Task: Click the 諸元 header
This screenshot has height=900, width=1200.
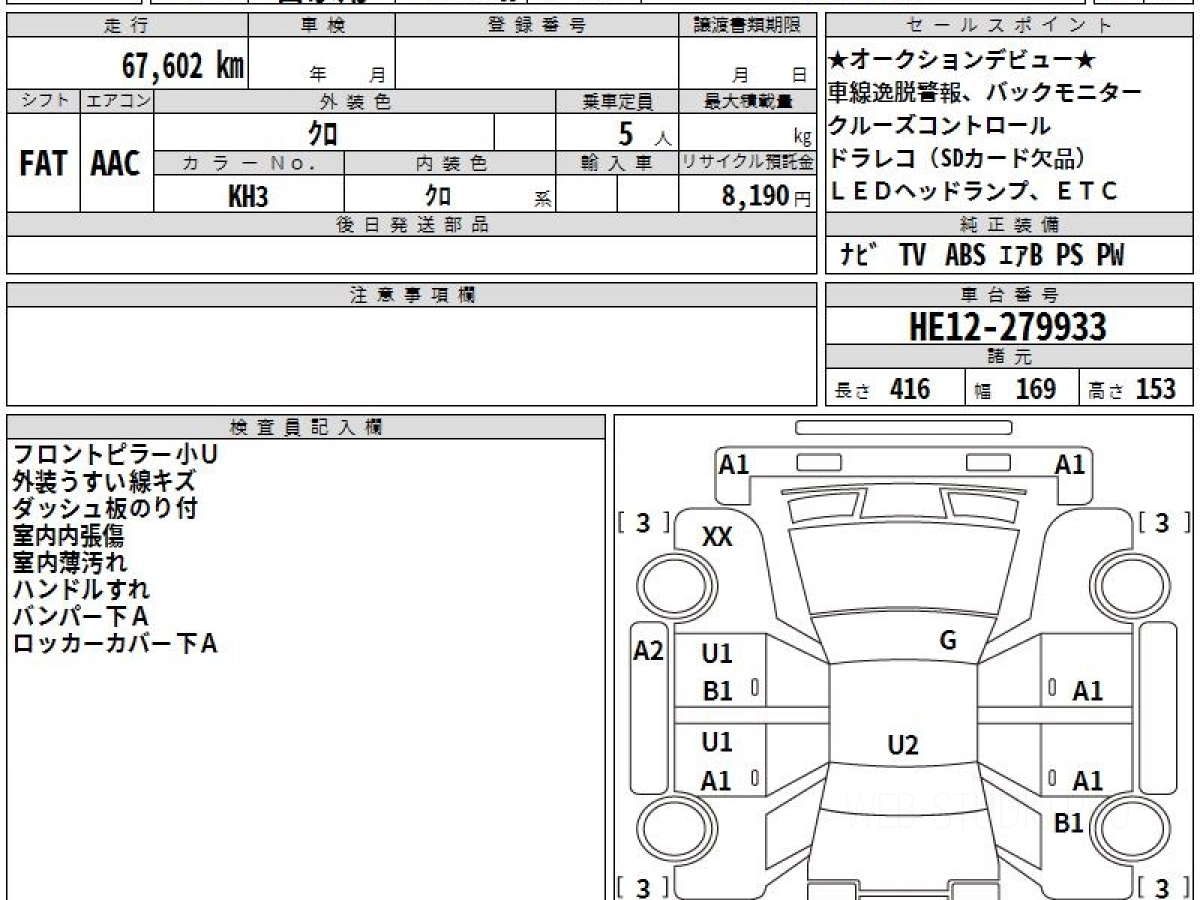Action: [1010, 358]
